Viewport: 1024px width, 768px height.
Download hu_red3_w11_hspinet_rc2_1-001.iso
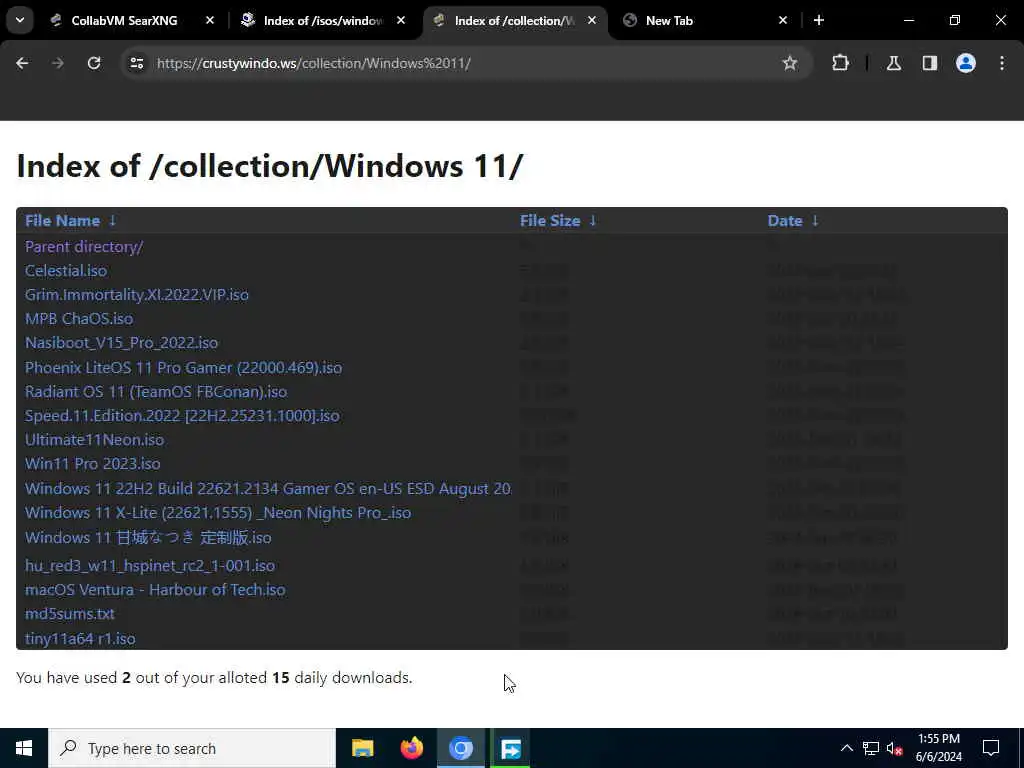point(150,566)
